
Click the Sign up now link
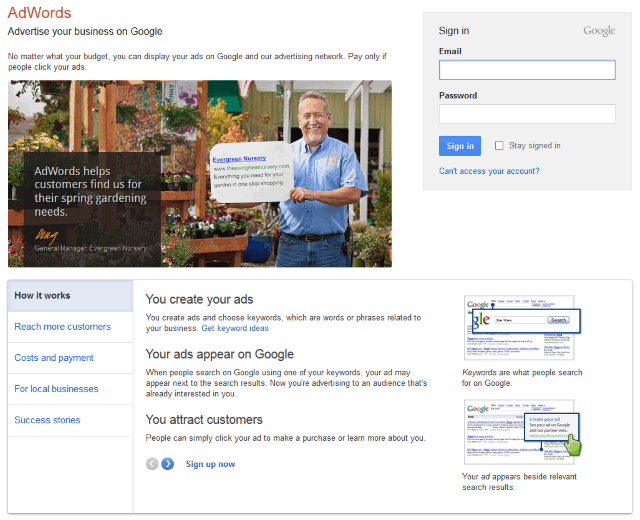210,464
